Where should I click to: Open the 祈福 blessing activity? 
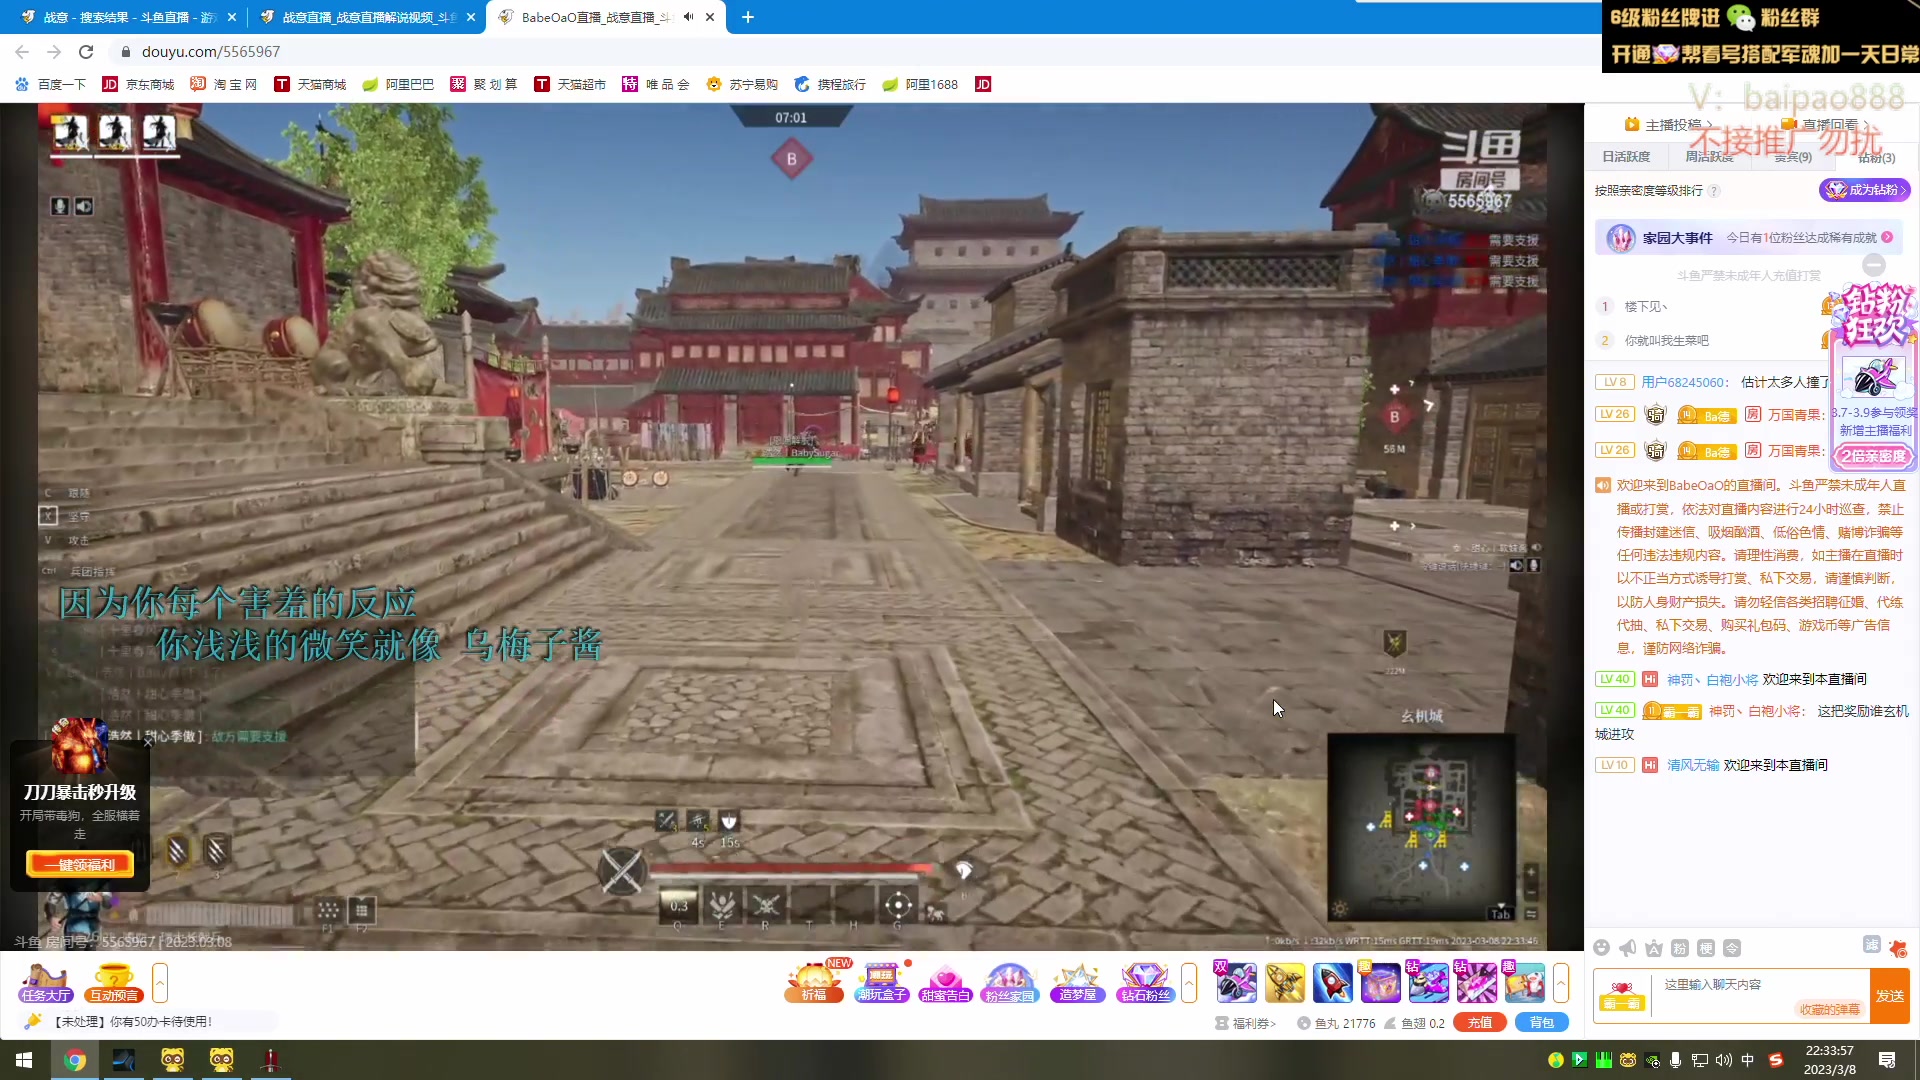pos(815,983)
